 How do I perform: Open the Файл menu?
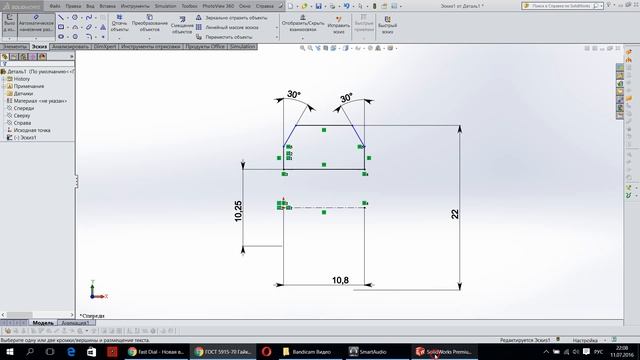click(55, 6)
